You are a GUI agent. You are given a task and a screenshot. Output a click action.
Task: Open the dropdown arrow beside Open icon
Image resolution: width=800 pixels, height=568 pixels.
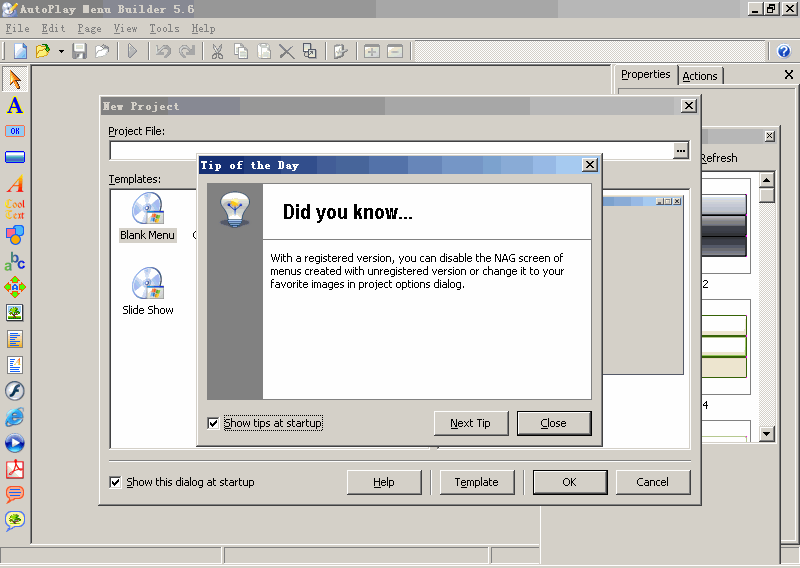[x=61, y=51]
